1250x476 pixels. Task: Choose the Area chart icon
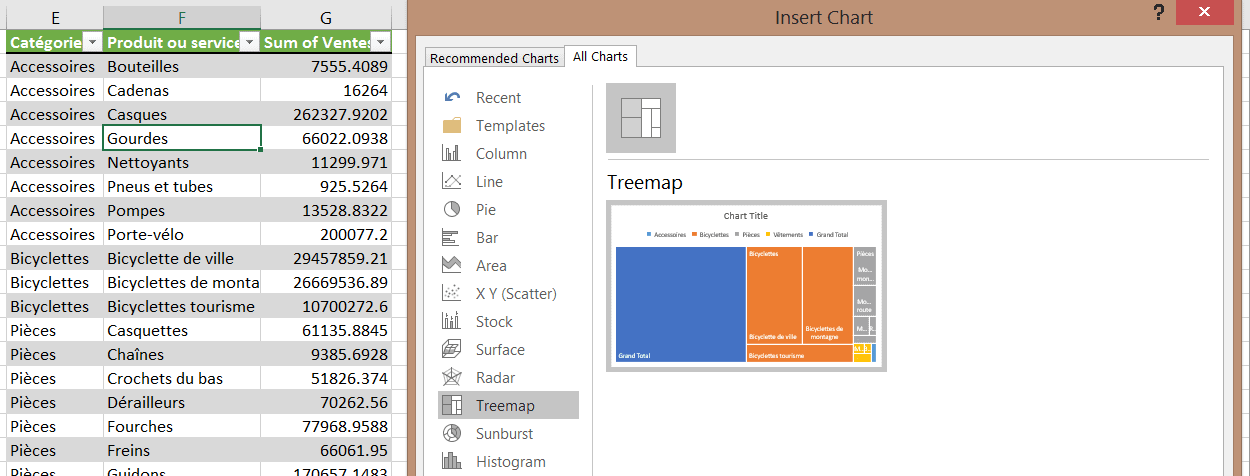[452, 266]
